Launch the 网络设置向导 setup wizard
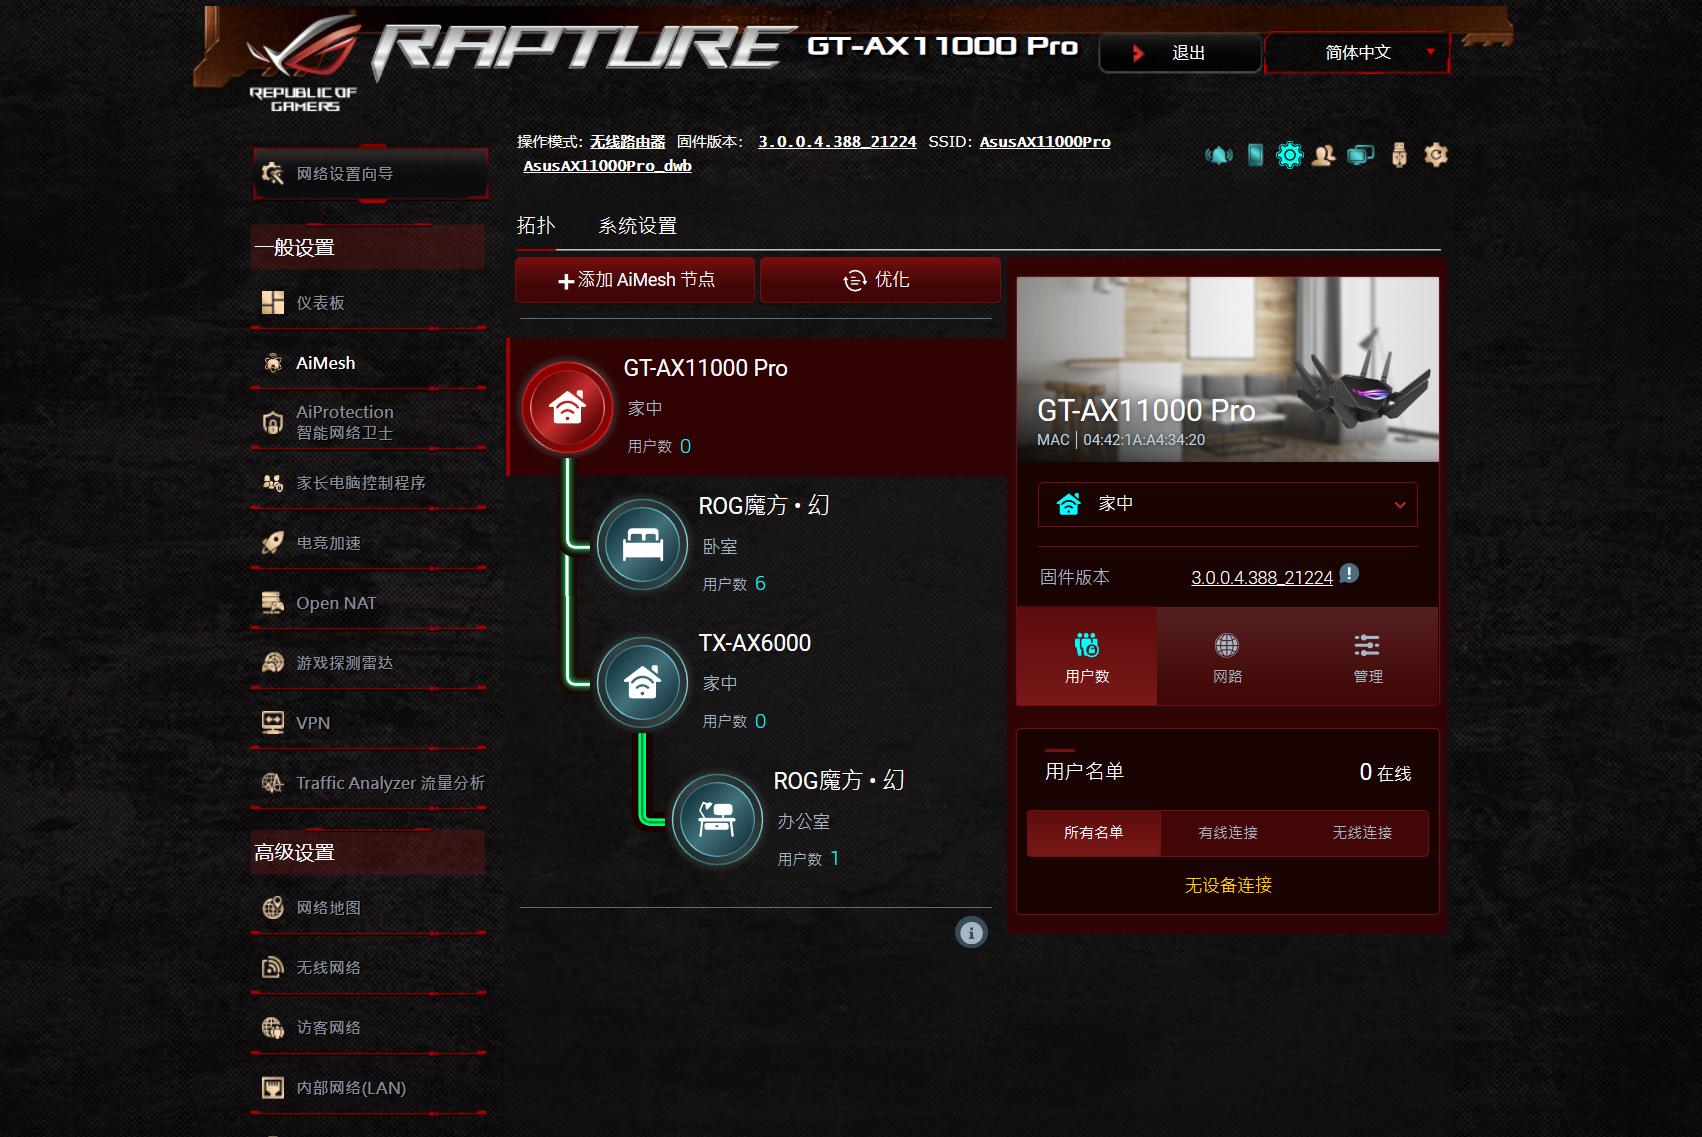1702x1137 pixels. (x=370, y=174)
